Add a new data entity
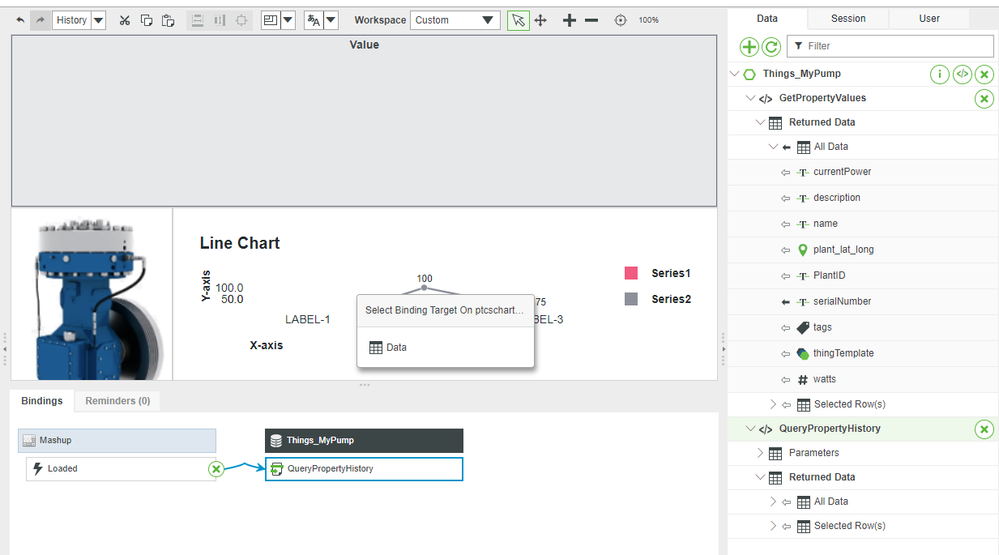Screen dimensions: 999x555 (x=749, y=46)
